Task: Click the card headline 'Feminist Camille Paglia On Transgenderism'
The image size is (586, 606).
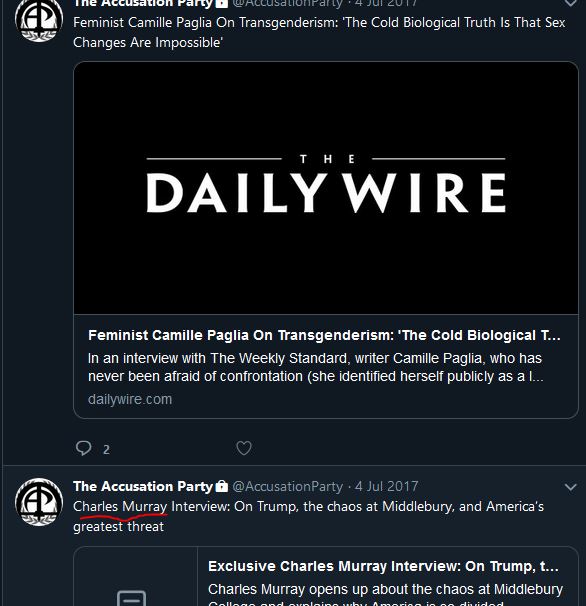Action: tap(324, 335)
